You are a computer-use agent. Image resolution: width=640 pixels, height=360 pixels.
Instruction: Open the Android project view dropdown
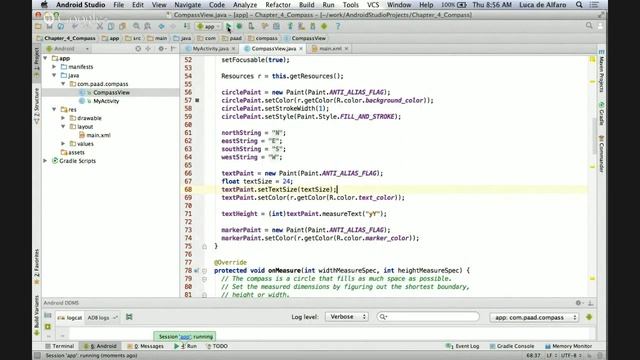(x=68, y=49)
